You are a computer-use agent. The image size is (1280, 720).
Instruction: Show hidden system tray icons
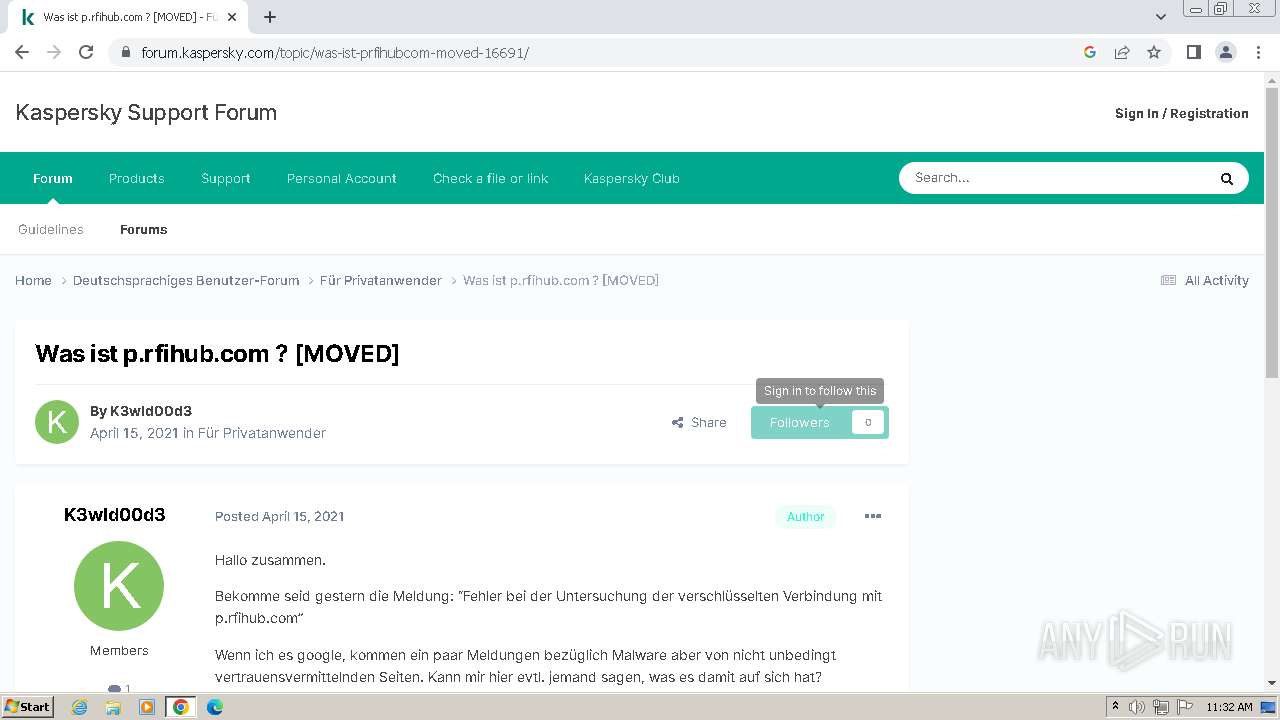pyautogui.click(x=1115, y=707)
